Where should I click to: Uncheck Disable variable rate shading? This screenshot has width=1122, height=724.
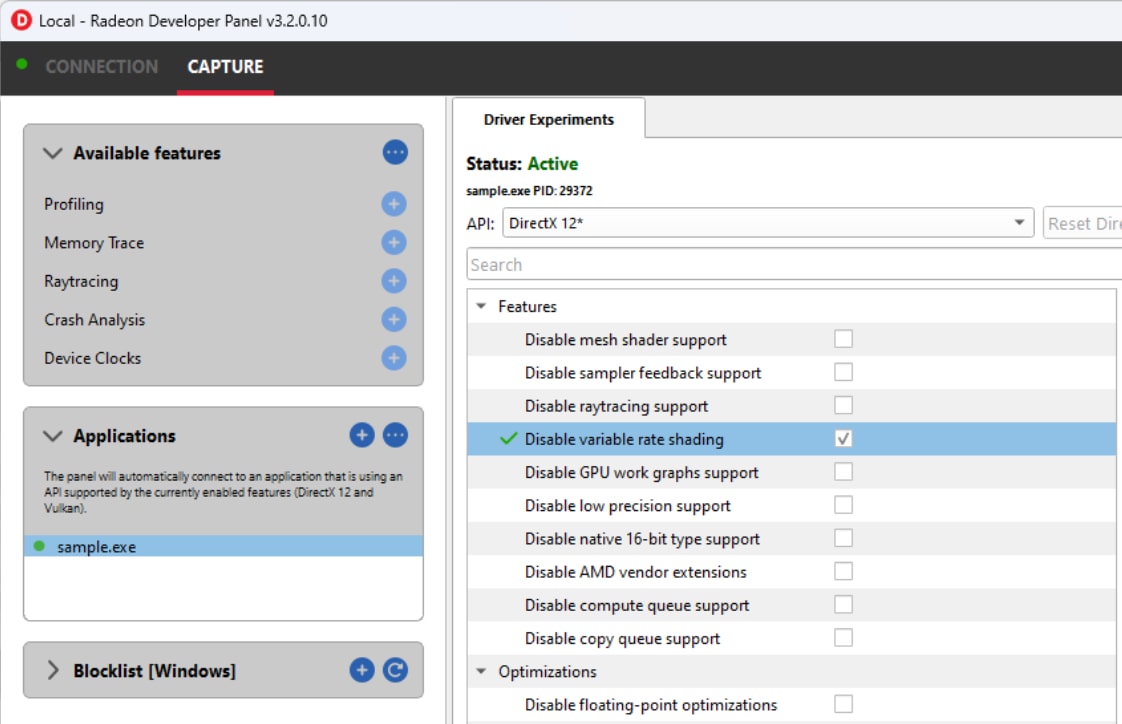click(x=843, y=439)
